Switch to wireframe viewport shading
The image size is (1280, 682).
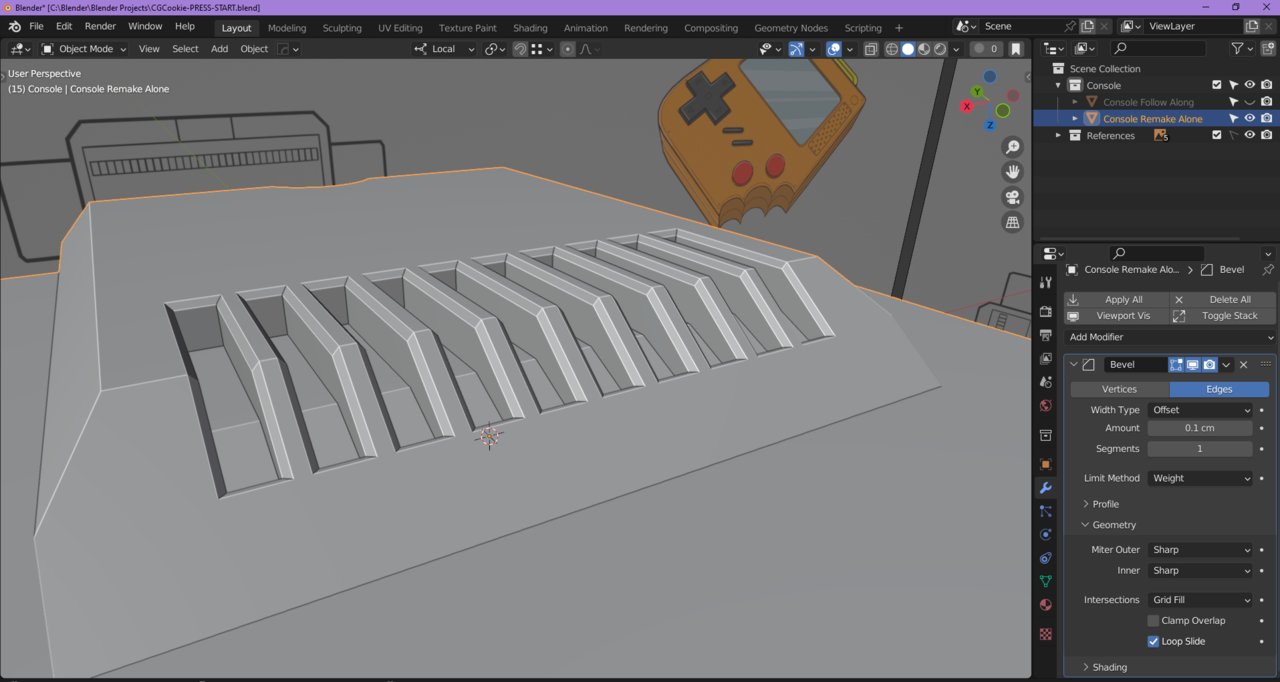coord(892,49)
